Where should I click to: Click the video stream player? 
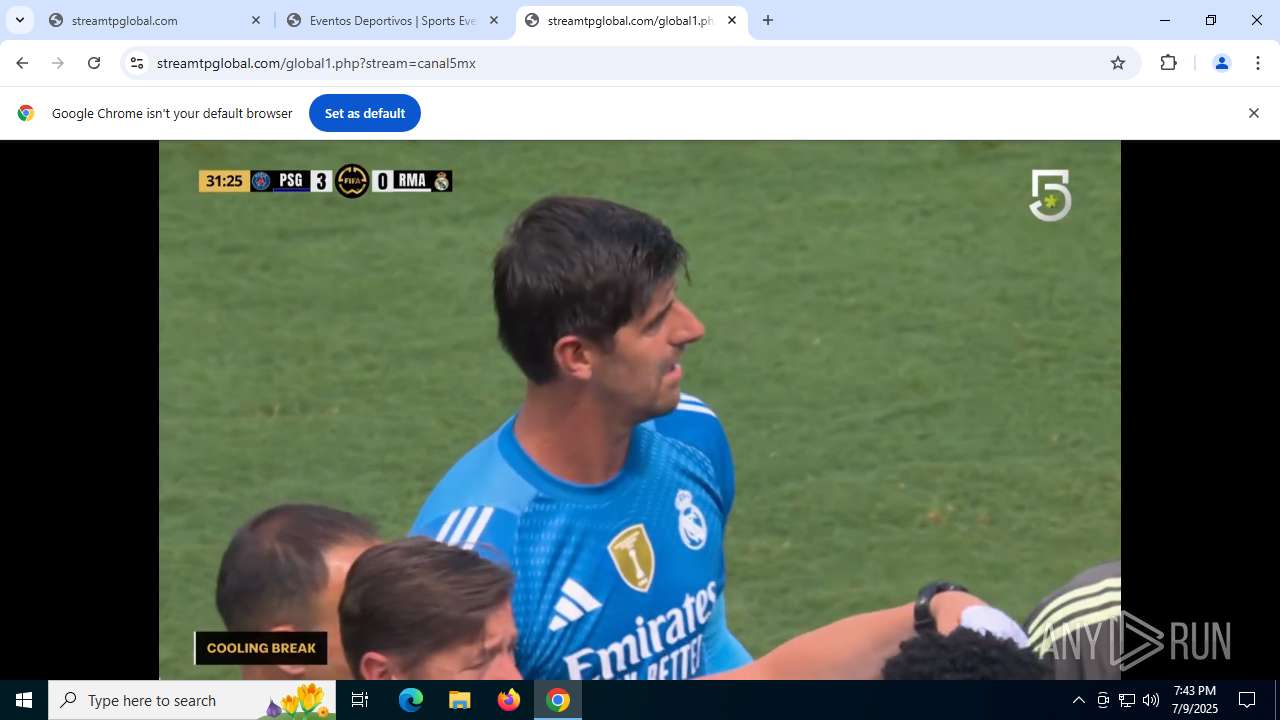(x=640, y=410)
